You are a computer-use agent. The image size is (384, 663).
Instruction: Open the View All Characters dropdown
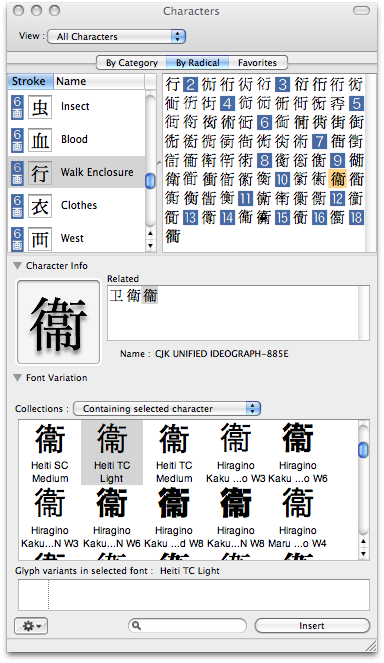point(117,37)
